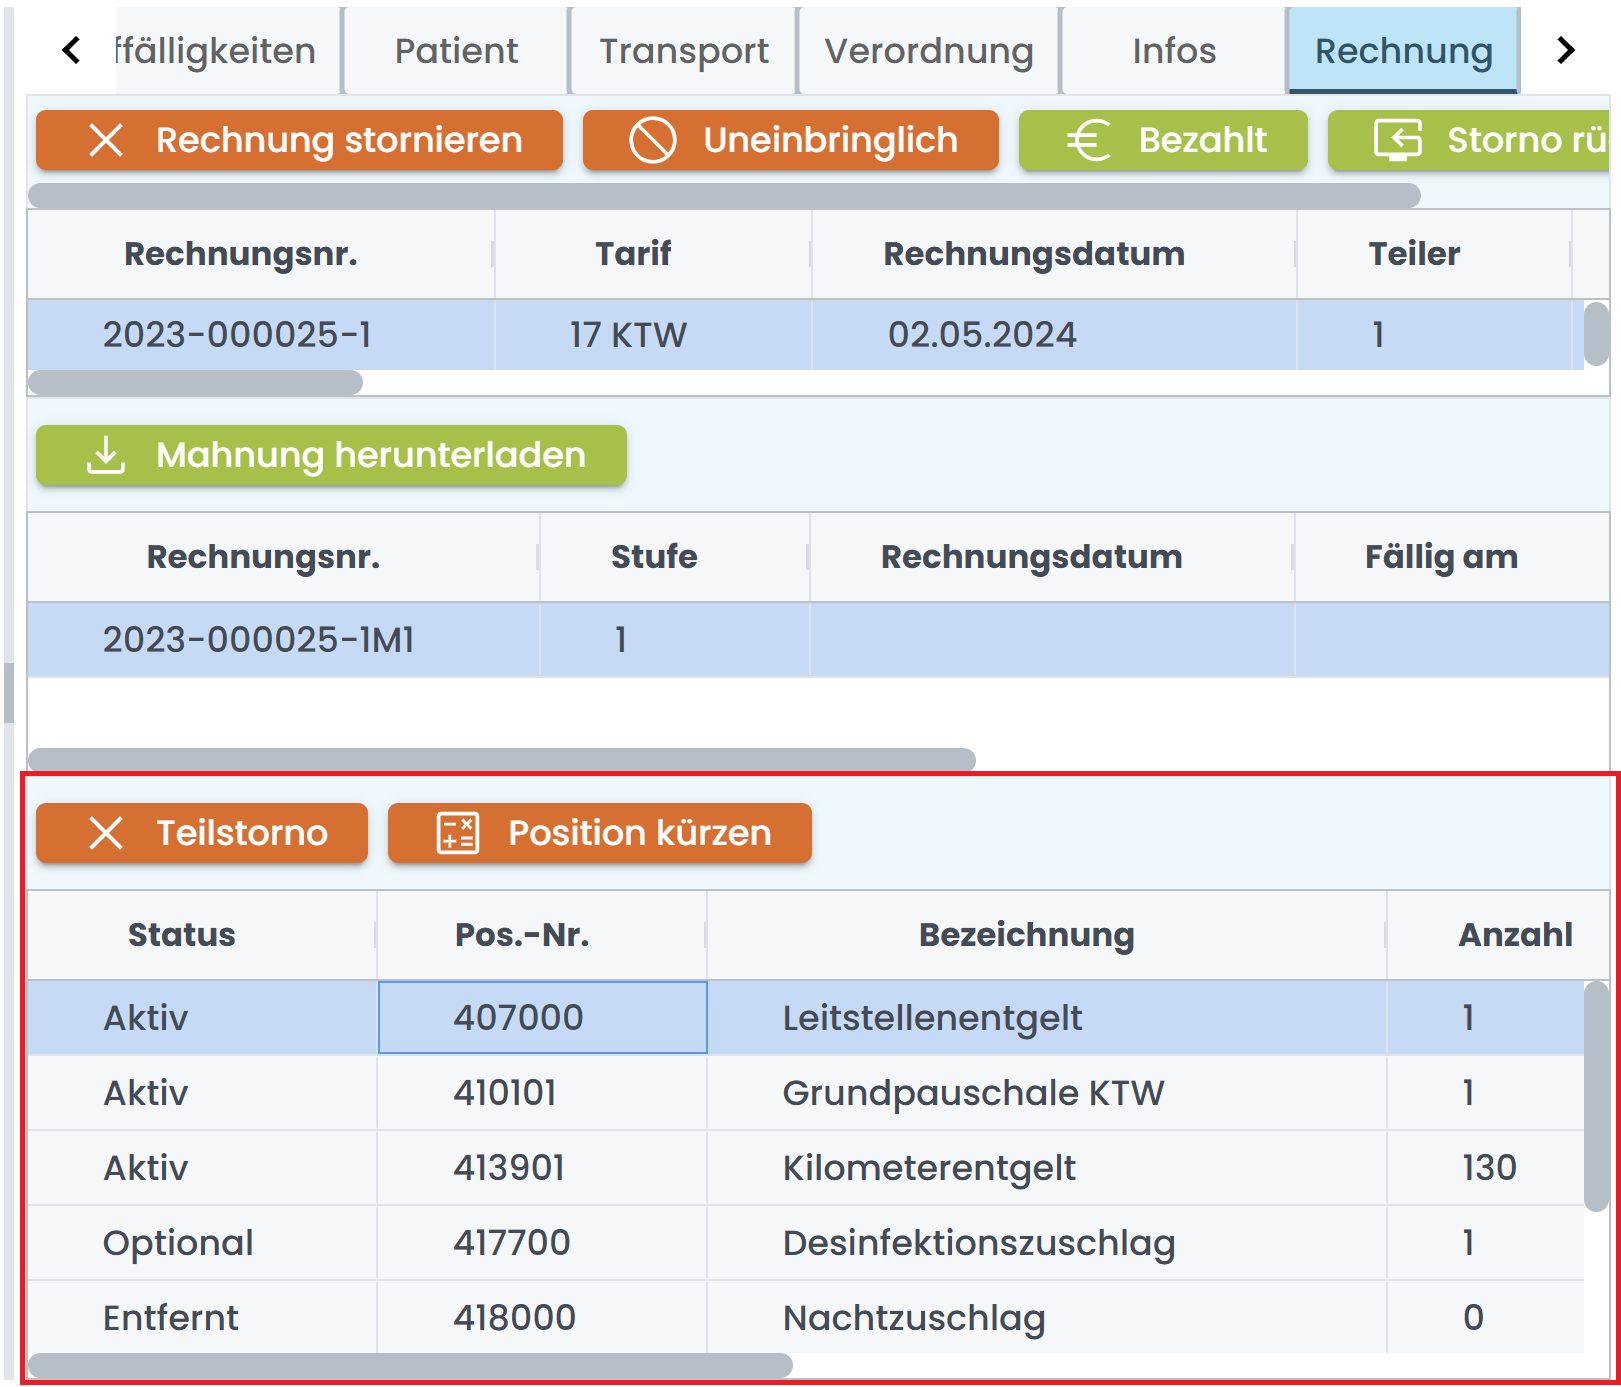The width and height of the screenshot is (1621, 1387).
Task: Click the positions table horizontal scrollbar
Action: click(410, 1365)
